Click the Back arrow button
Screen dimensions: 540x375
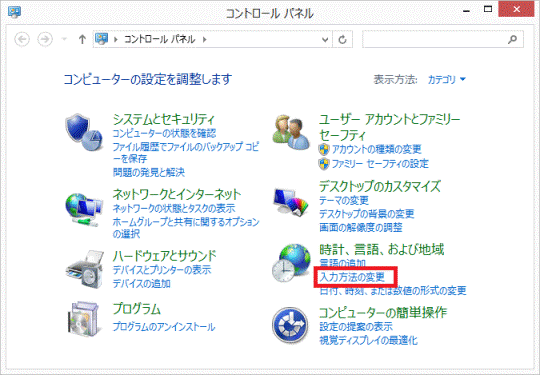click(22, 39)
